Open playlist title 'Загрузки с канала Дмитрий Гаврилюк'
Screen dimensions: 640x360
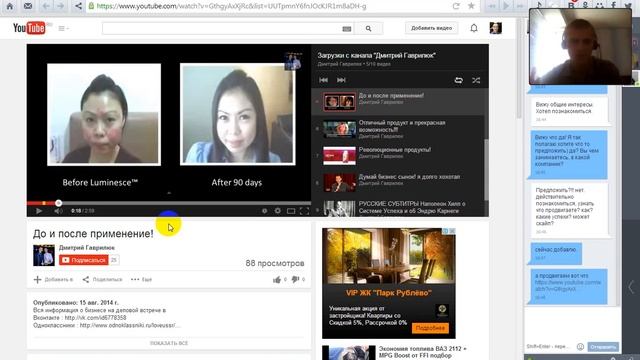tap(377, 55)
